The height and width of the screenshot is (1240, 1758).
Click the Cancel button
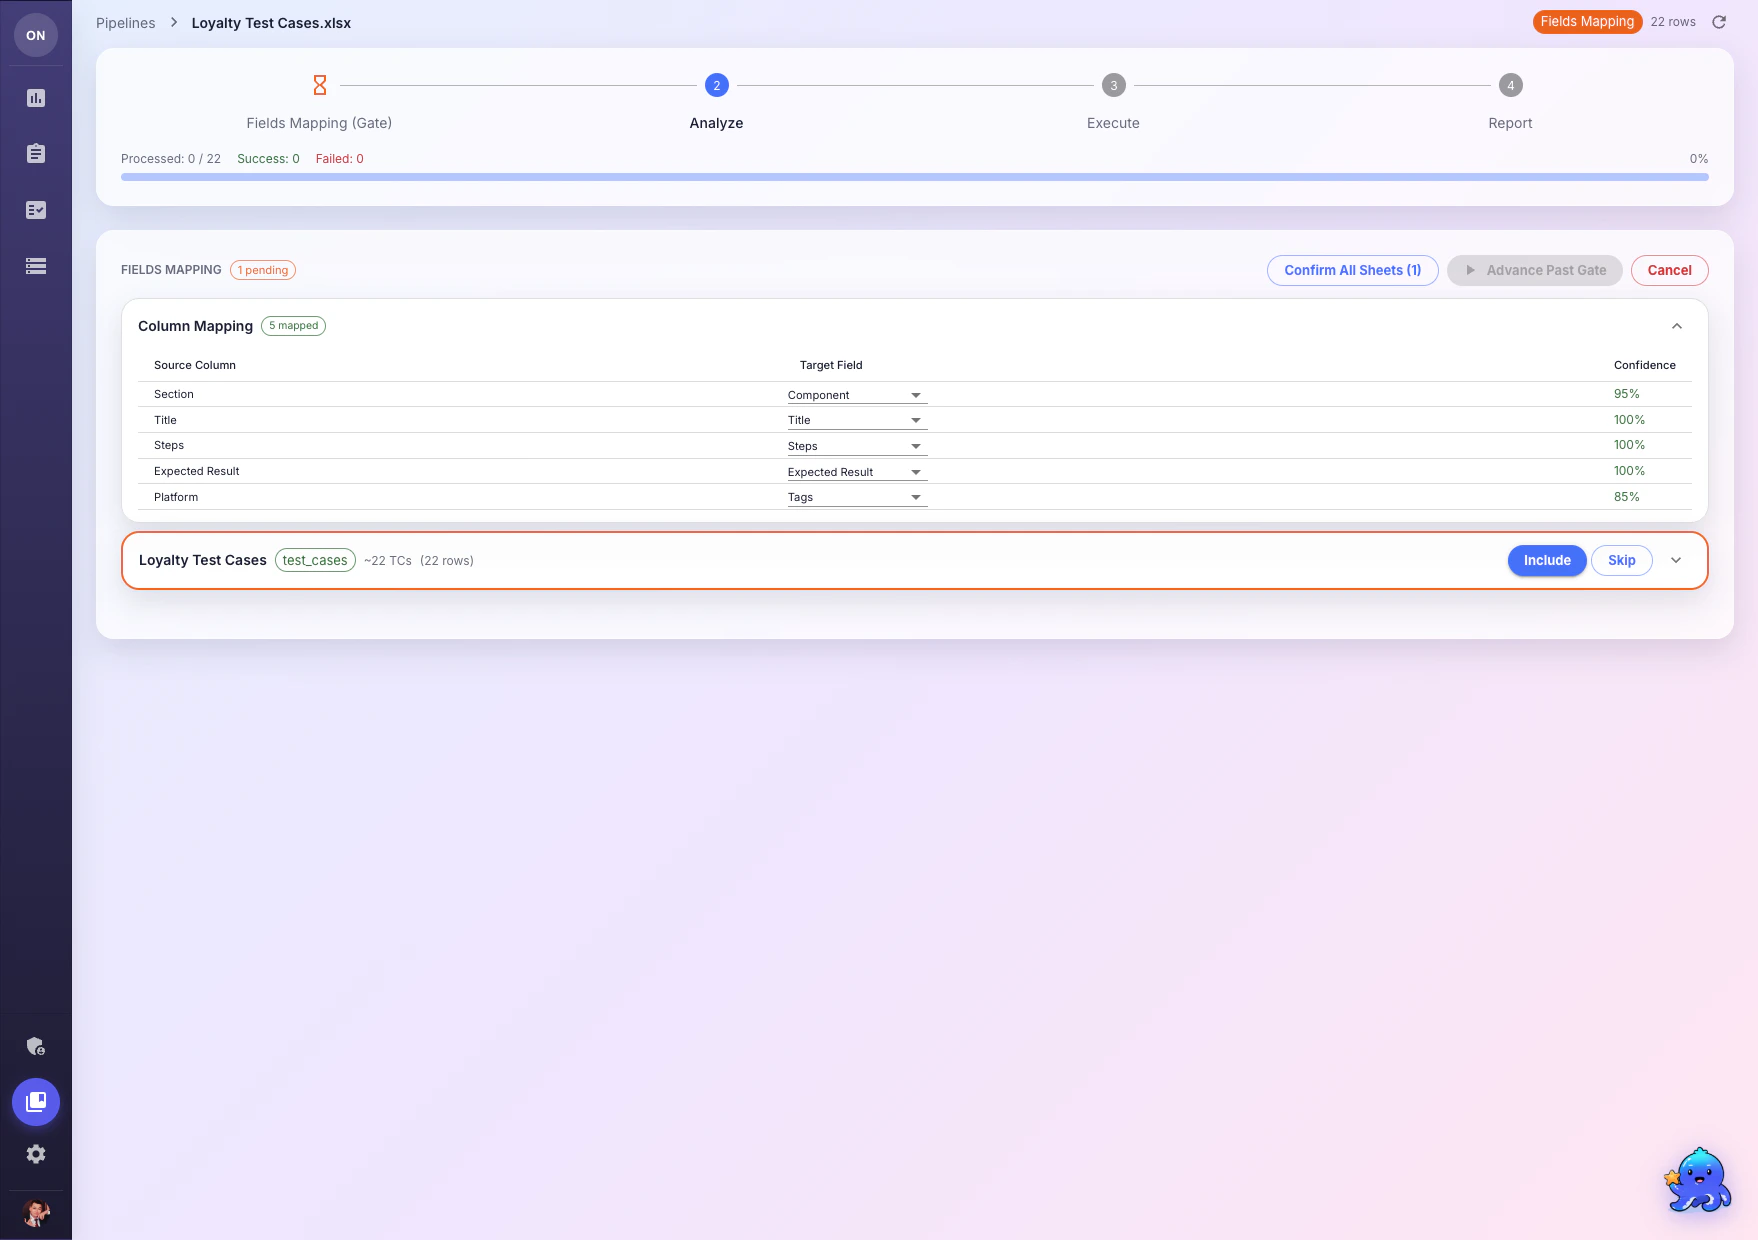tap(1670, 270)
